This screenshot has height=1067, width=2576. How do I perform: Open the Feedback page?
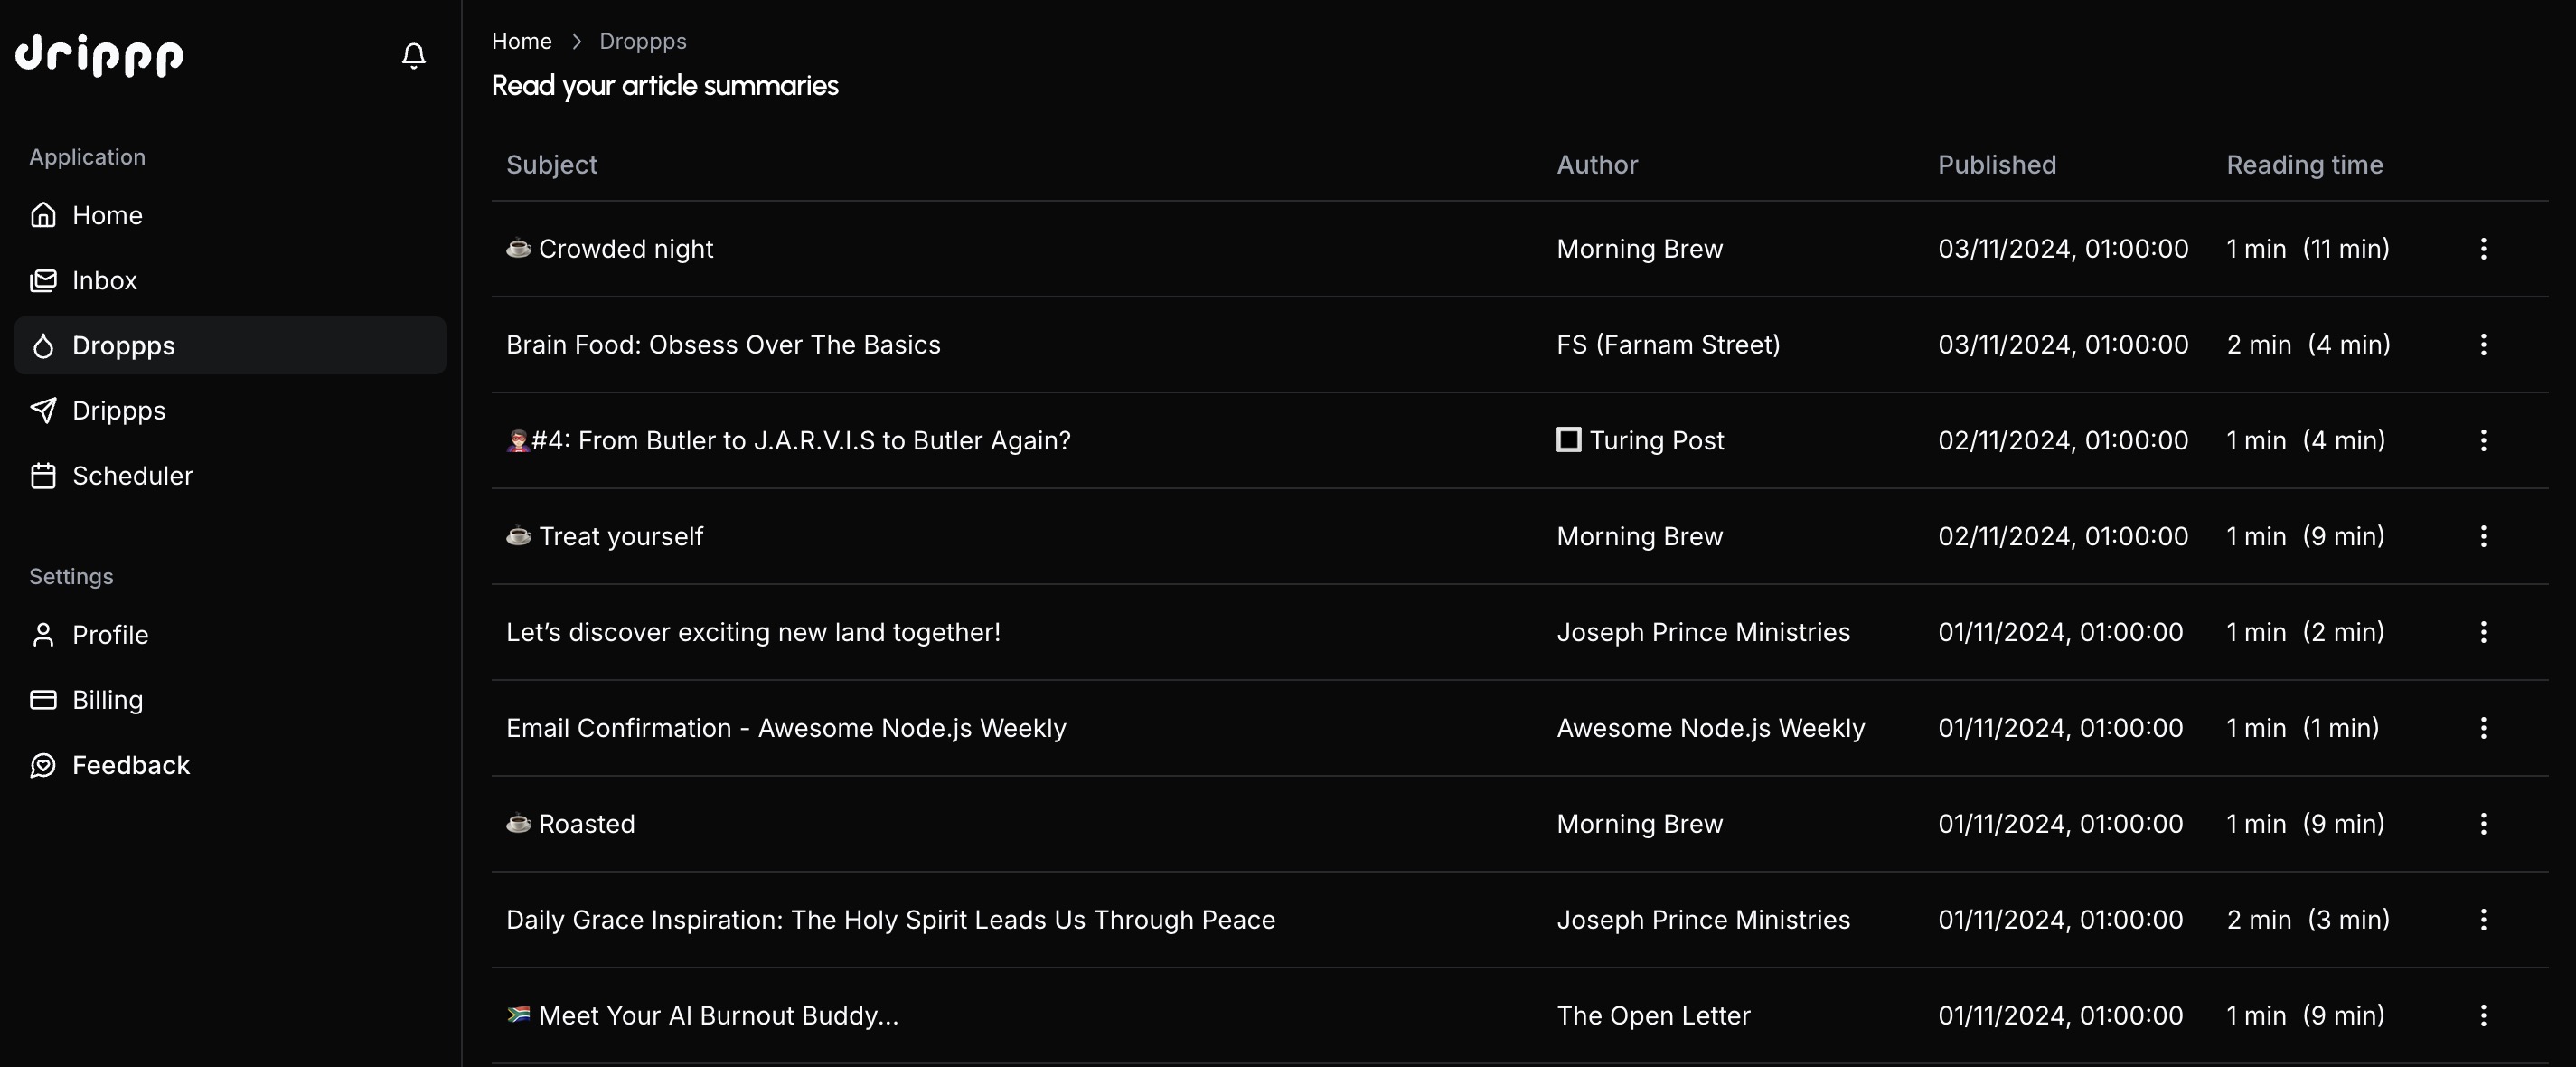[x=230, y=765]
